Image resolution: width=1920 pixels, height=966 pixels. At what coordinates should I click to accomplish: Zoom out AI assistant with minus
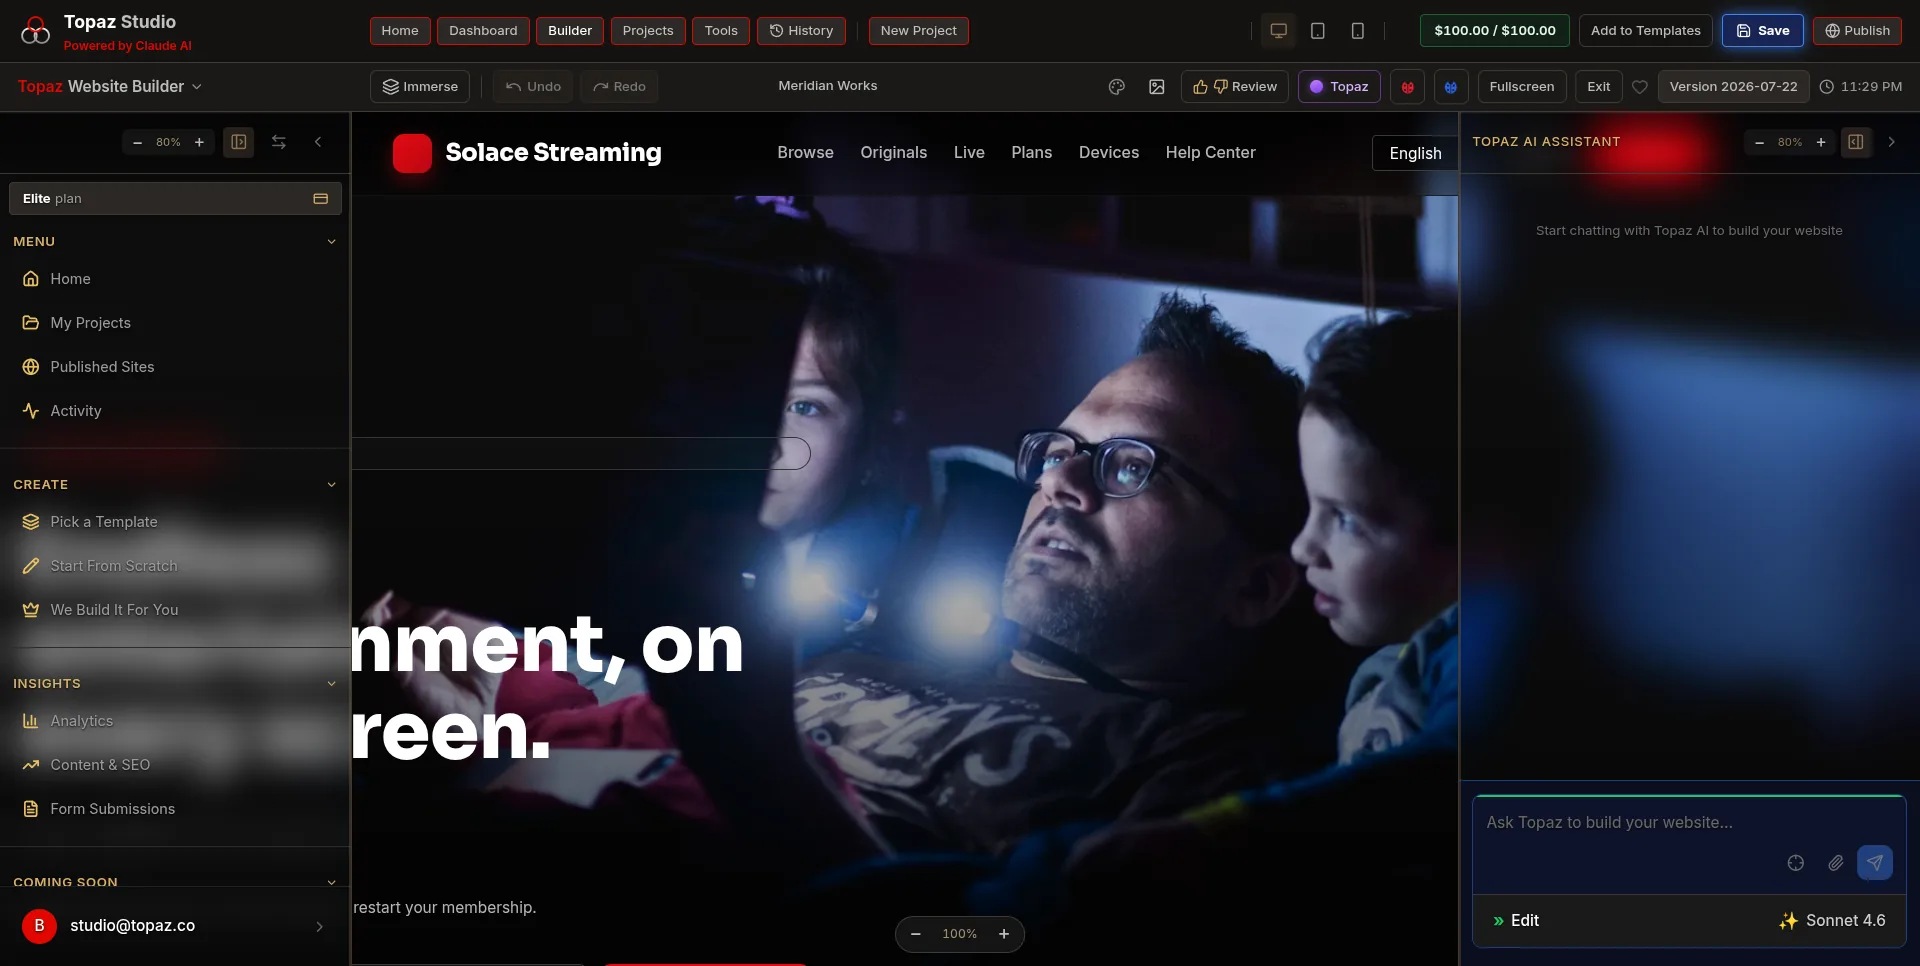[1759, 142]
